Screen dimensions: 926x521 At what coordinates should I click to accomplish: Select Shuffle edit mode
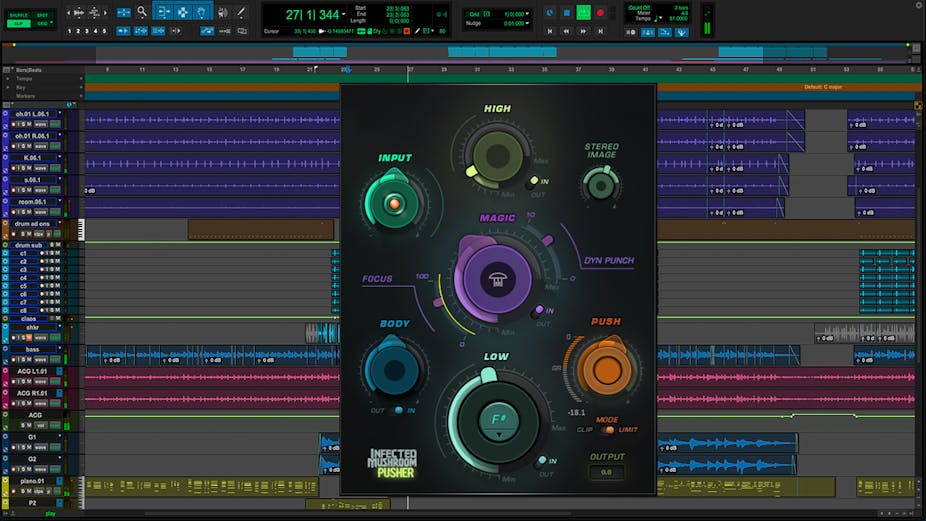tap(18, 15)
